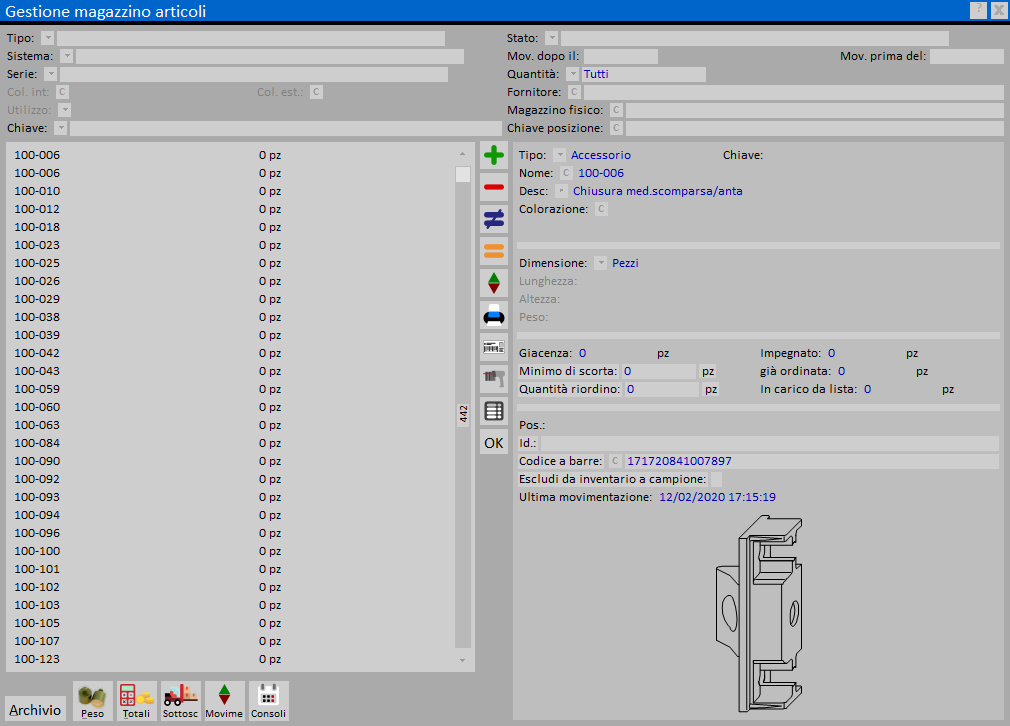Click the barcode scanner gun icon
This screenshot has height=726, width=1010.
pyautogui.click(x=494, y=378)
